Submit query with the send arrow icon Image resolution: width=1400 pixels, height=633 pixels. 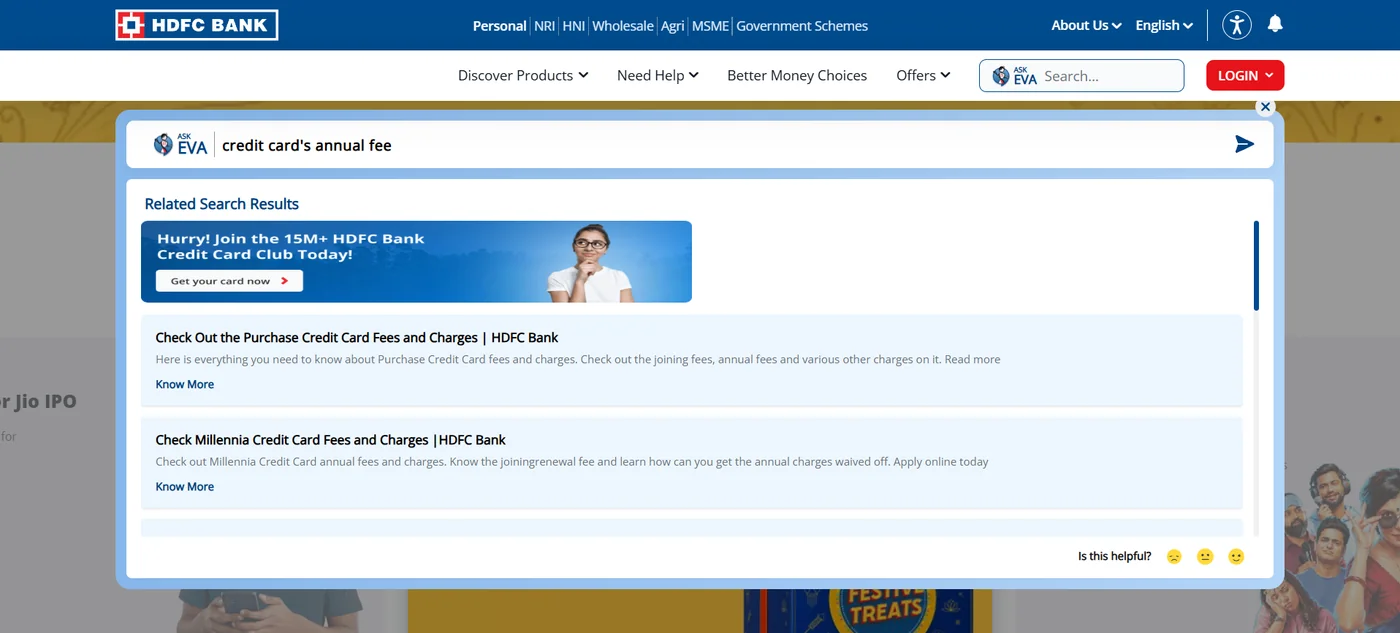tap(1244, 145)
